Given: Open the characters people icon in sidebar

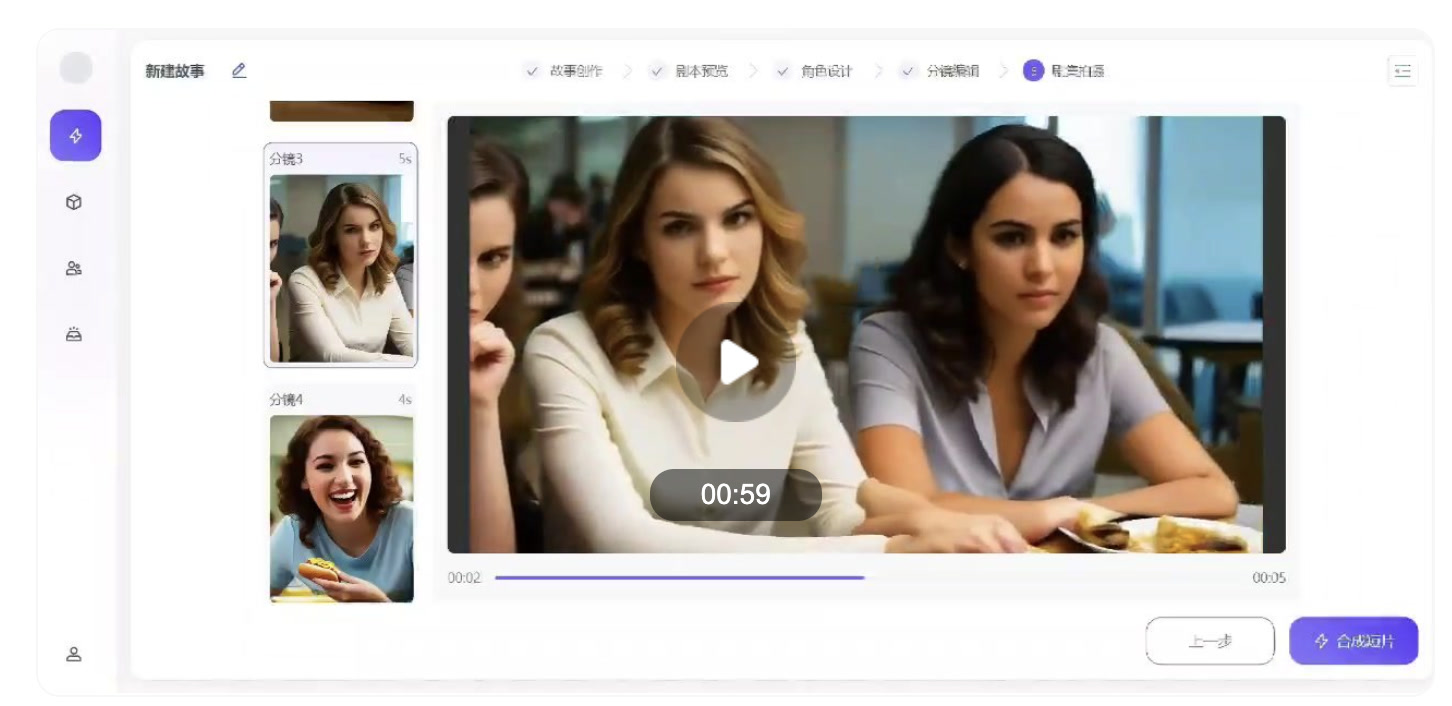Looking at the screenshot, I should [x=74, y=268].
